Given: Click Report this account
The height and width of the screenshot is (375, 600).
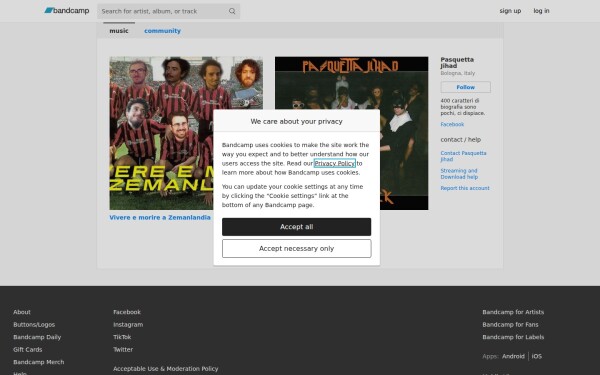Looking at the screenshot, I should tap(465, 188).
